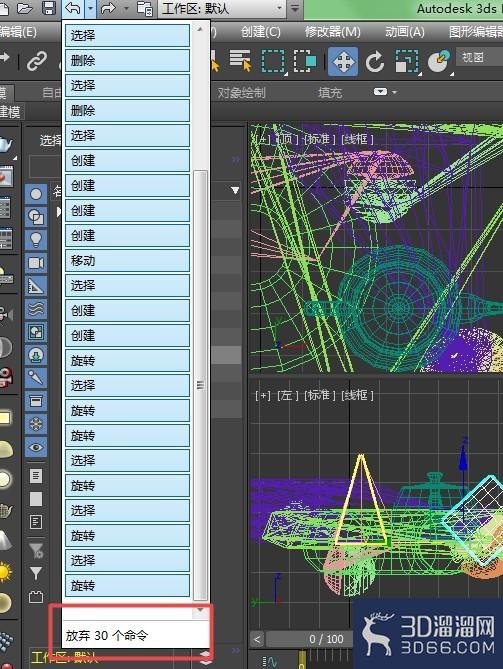Toggle Window/Crossing selection mode
This screenshot has height=669, width=503.
click(305, 61)
